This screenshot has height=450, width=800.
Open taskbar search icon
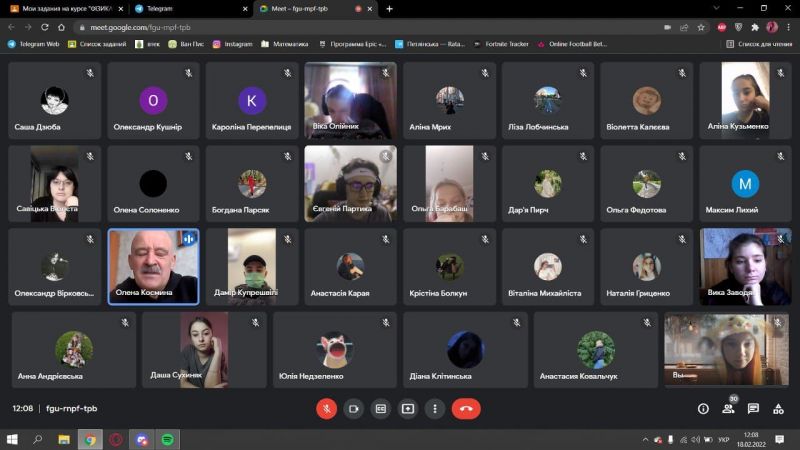coord(37,439)
